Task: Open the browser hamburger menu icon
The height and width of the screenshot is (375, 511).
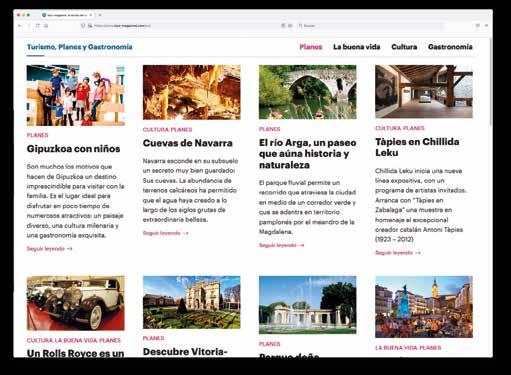Action: (486, 26)
